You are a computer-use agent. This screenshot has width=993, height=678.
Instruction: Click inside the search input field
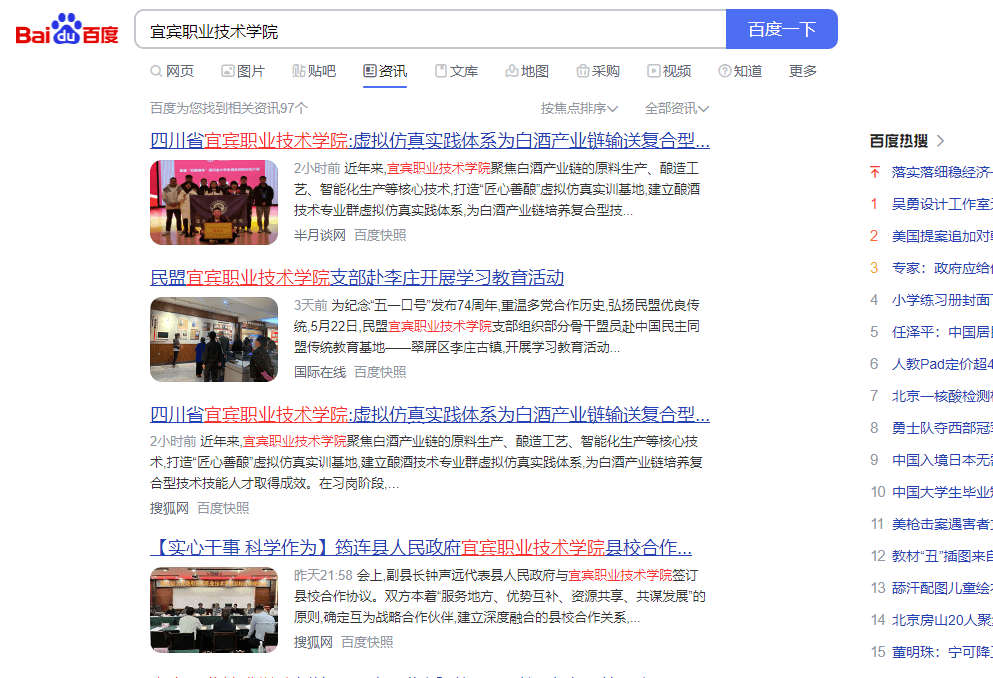tap(430, 30)
